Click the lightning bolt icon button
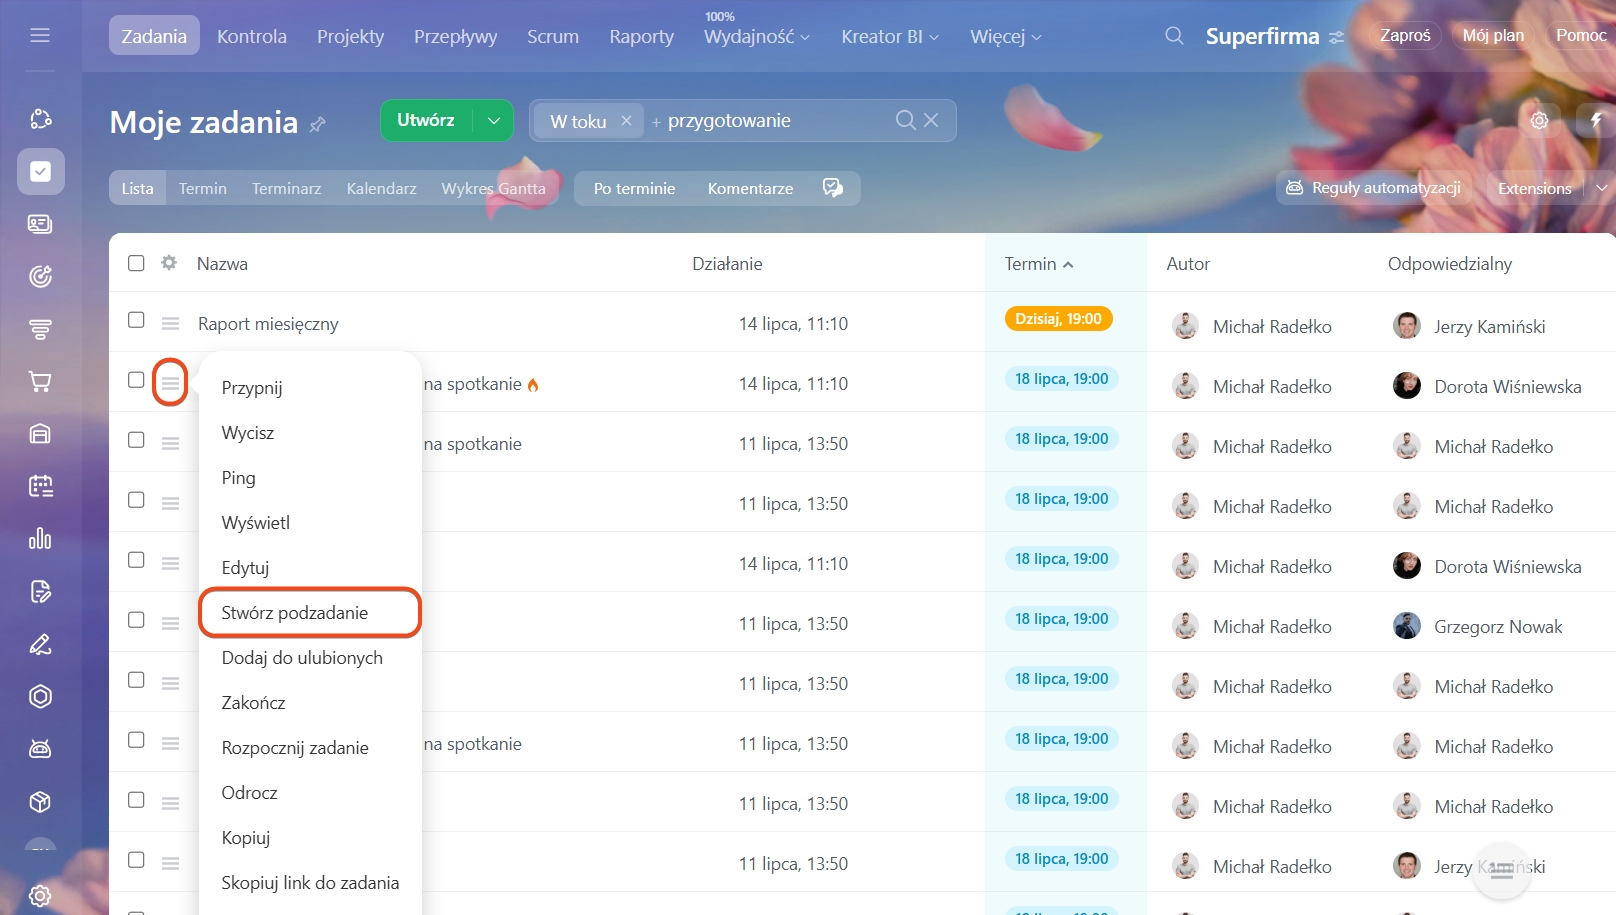This screenshot has height=915, width=1616. (x=1596, y=121)
